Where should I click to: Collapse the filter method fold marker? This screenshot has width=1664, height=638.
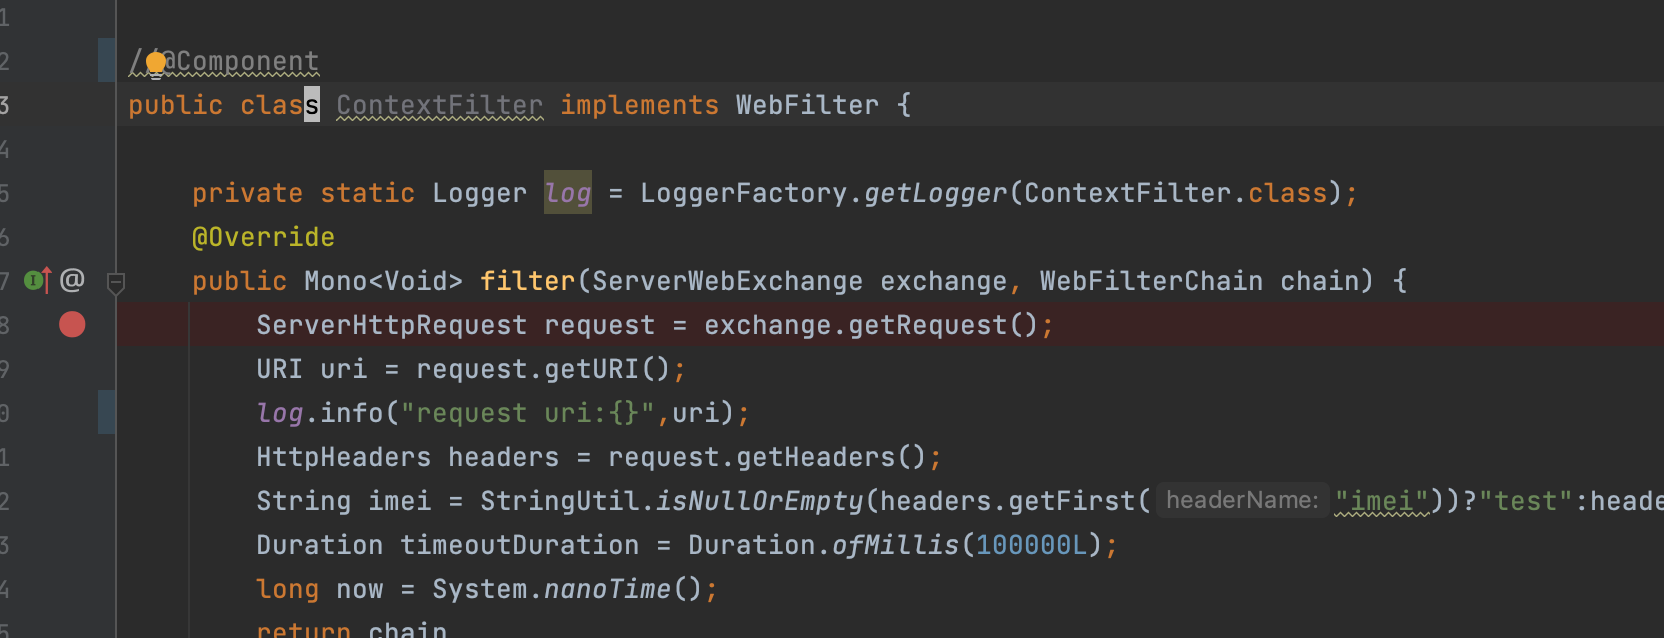[116, 283]
